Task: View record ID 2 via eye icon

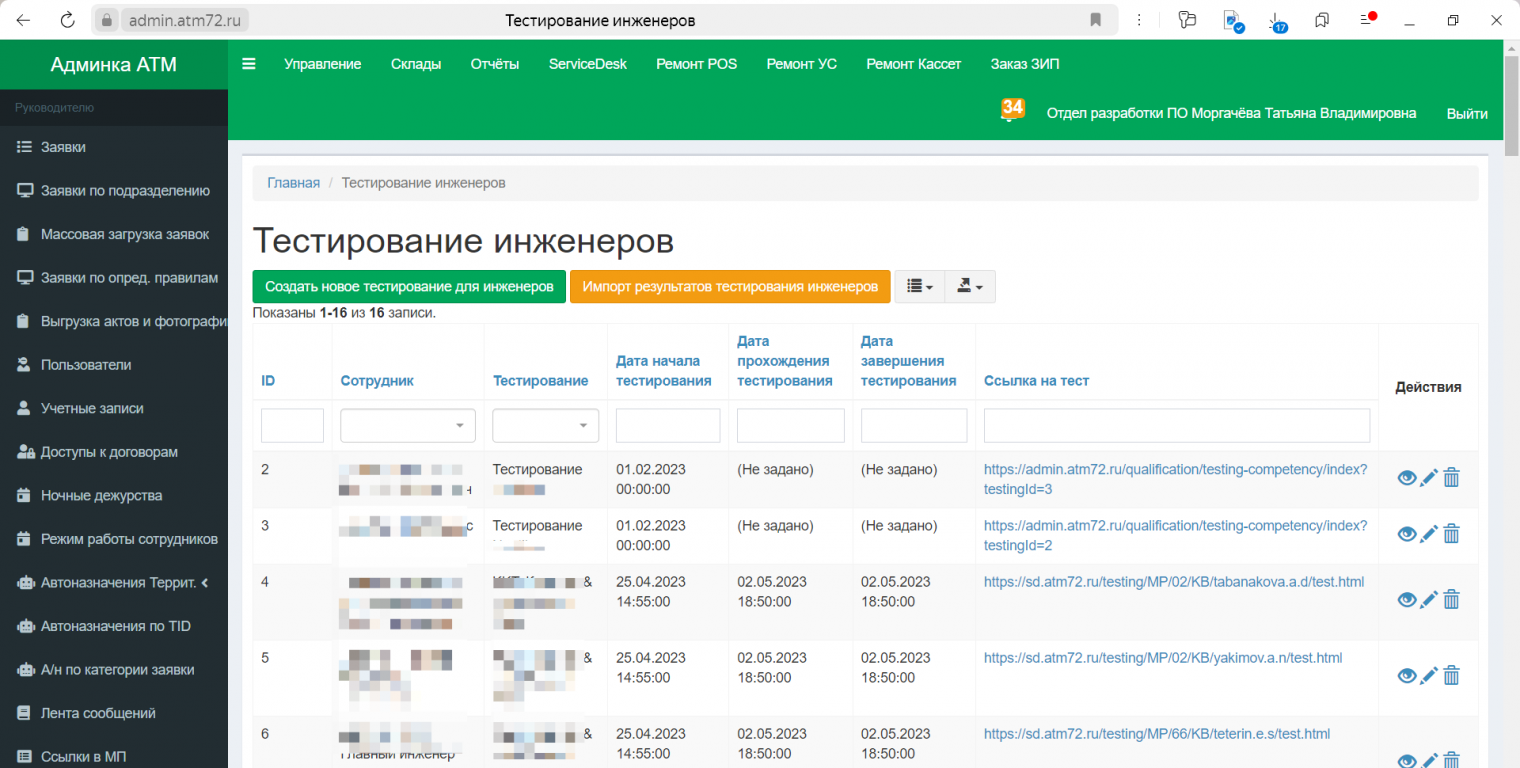Action: [x=1406, y=478]
